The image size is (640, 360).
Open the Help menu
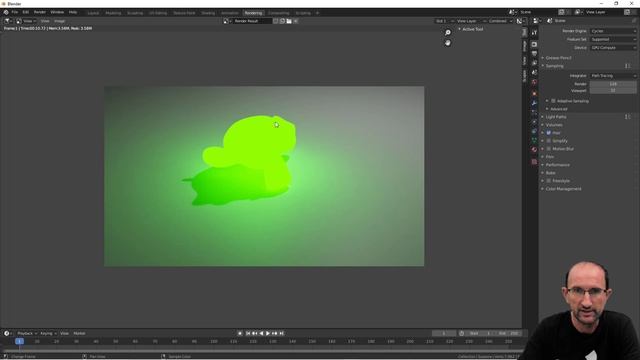tap(73, 12)
